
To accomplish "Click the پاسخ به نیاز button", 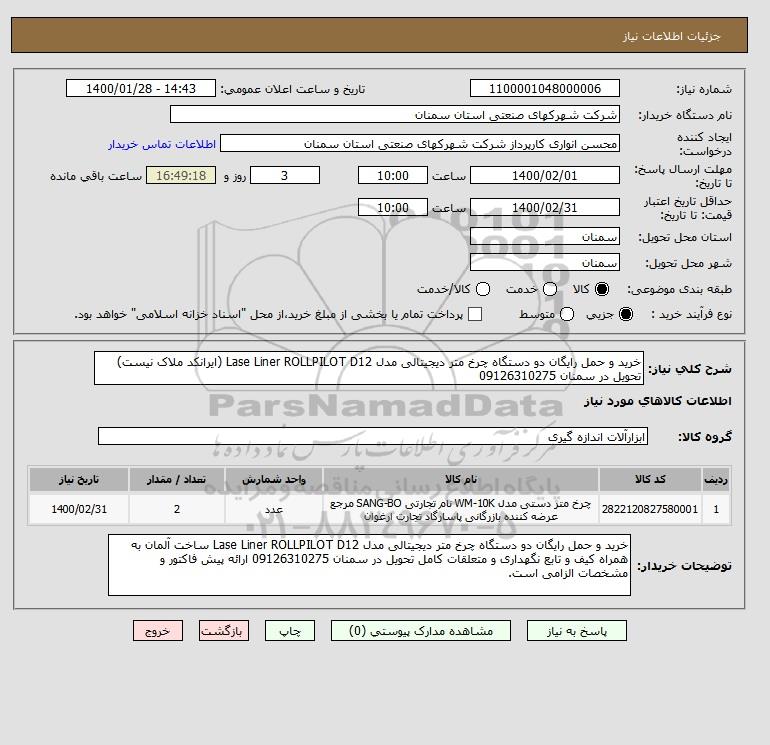I will point(577,631).
